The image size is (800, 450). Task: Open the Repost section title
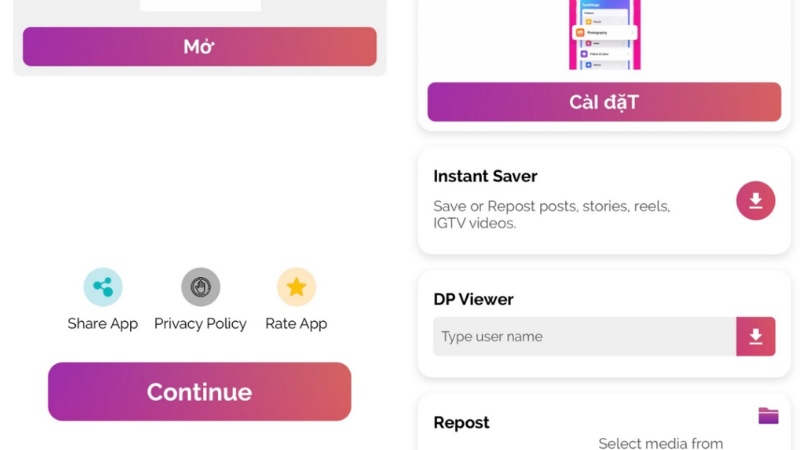coord(461,423)
